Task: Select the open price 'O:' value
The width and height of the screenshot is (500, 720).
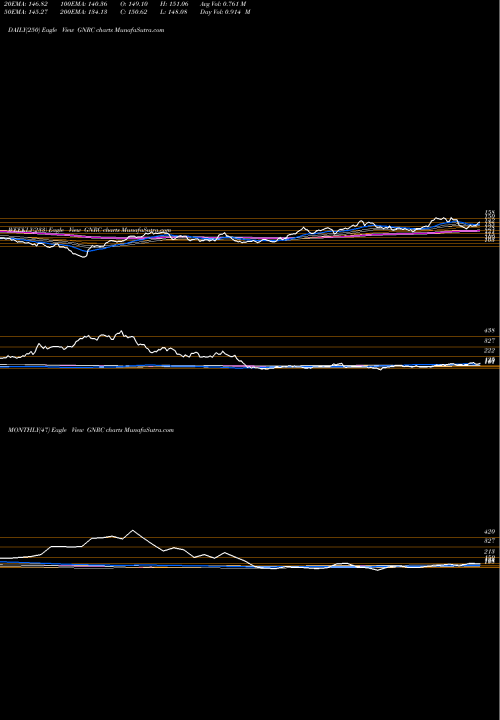Action: [x=136, y=4]
